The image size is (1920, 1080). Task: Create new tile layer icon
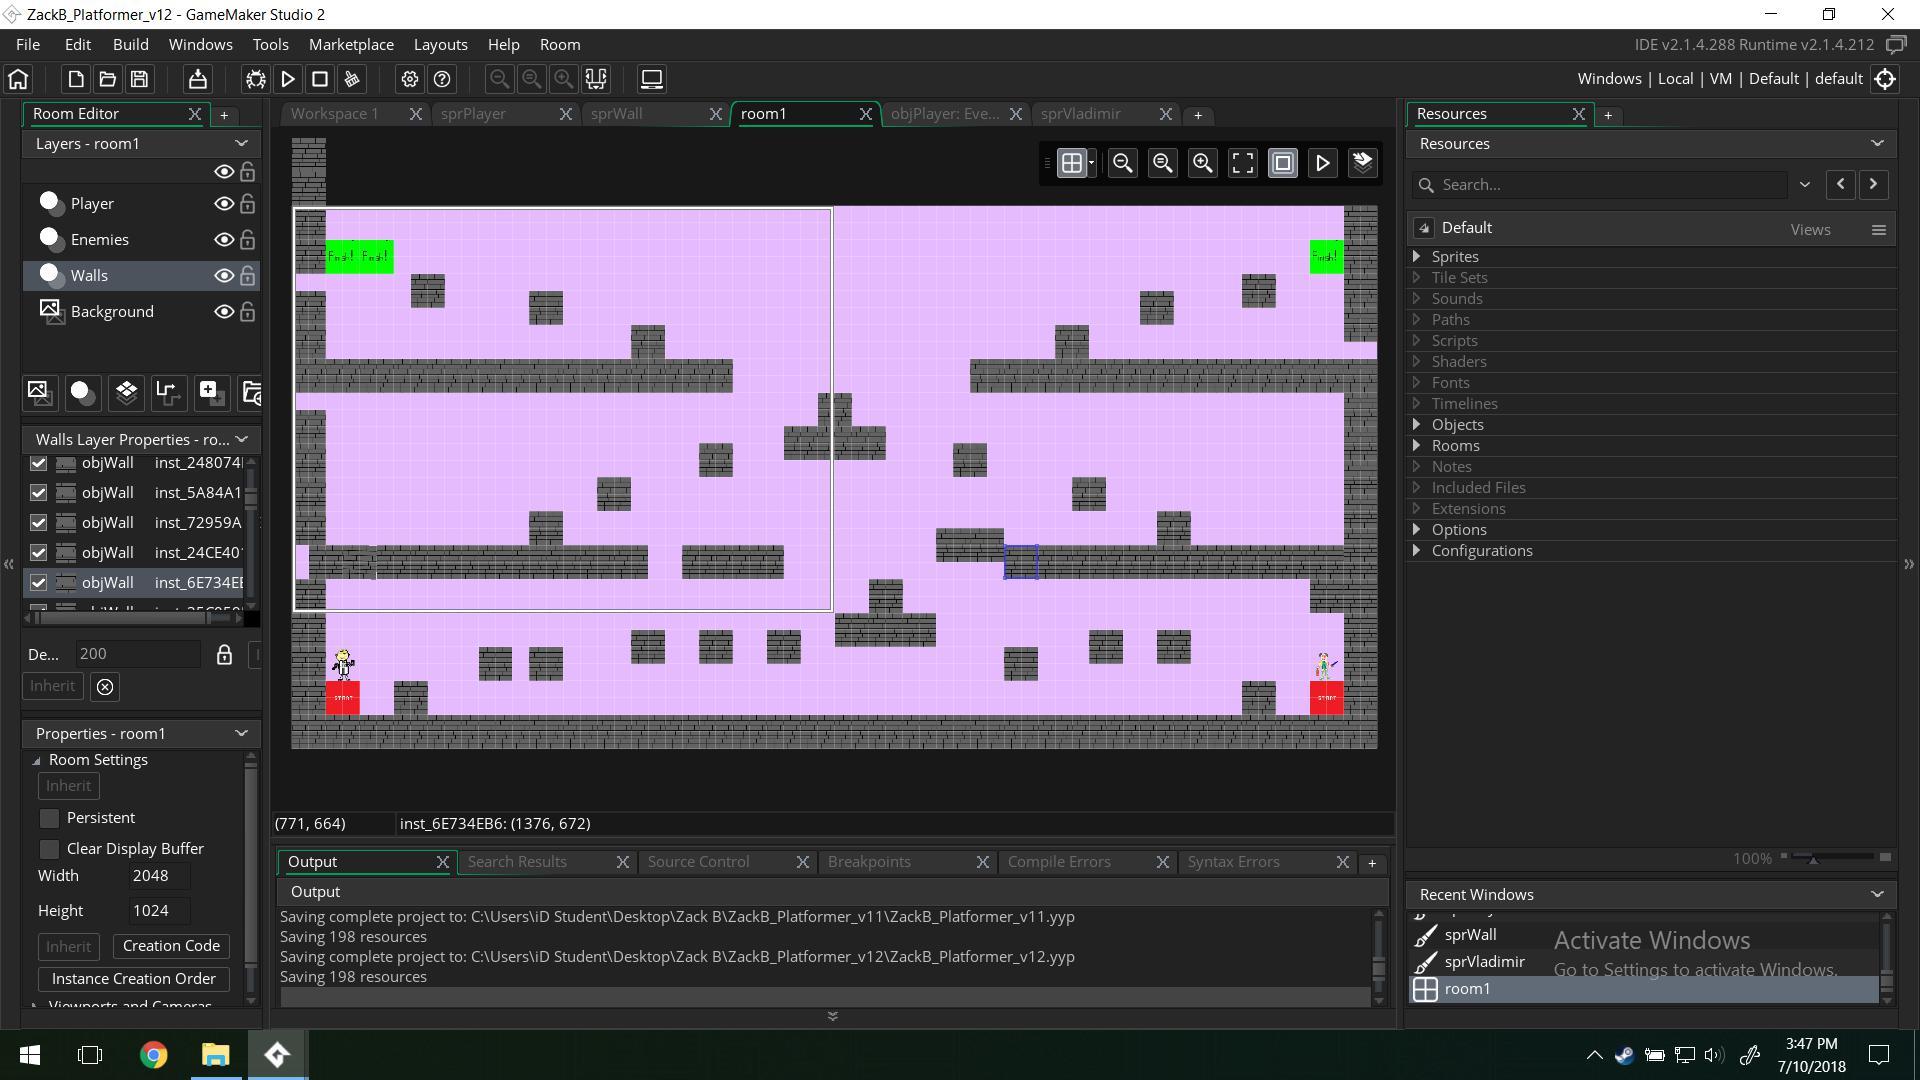(126, 393)
